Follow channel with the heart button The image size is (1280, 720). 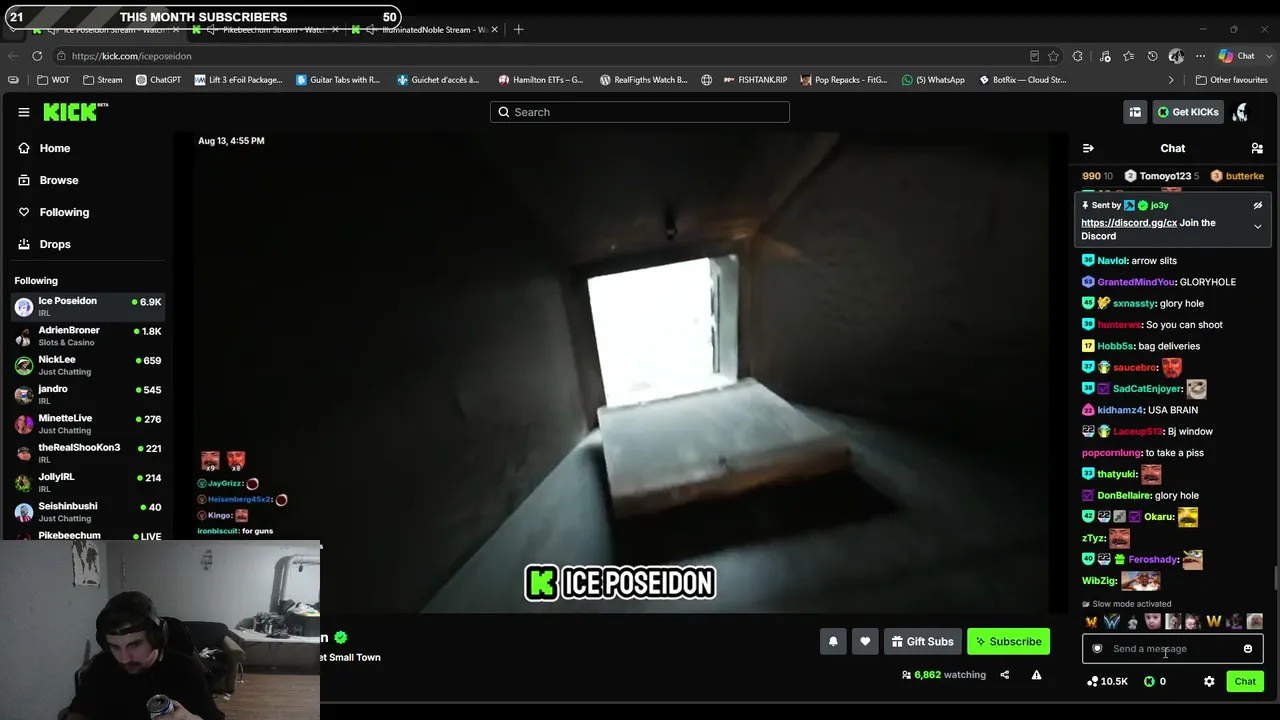pyautogui.click(x=865, y=642)
